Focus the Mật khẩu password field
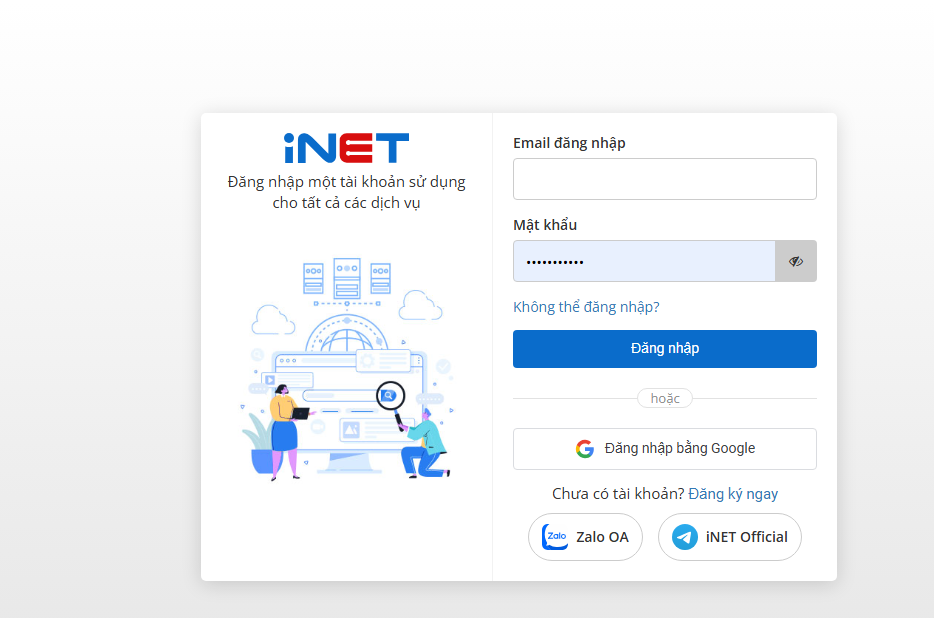This screenshot has width=934, height=618. pyautogui.click(x=644, y=261)
